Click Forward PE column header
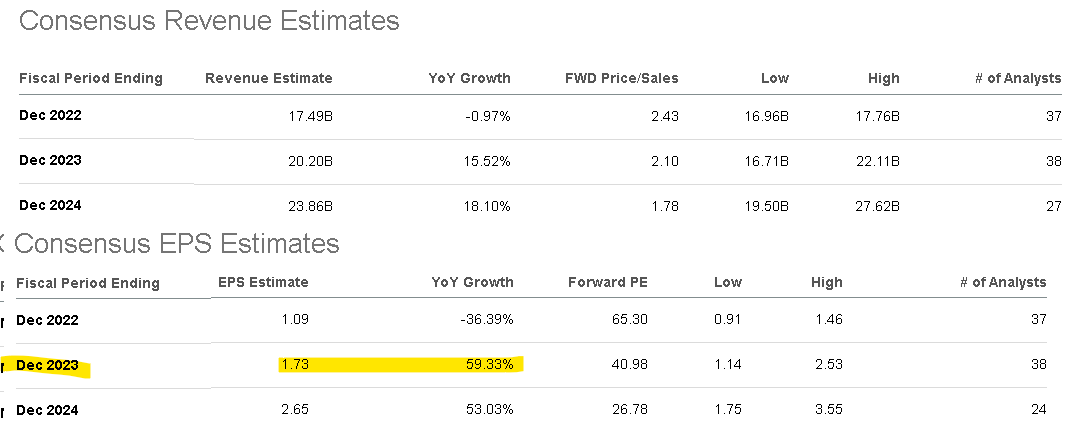1066x423 pixels. pos(606,282)
